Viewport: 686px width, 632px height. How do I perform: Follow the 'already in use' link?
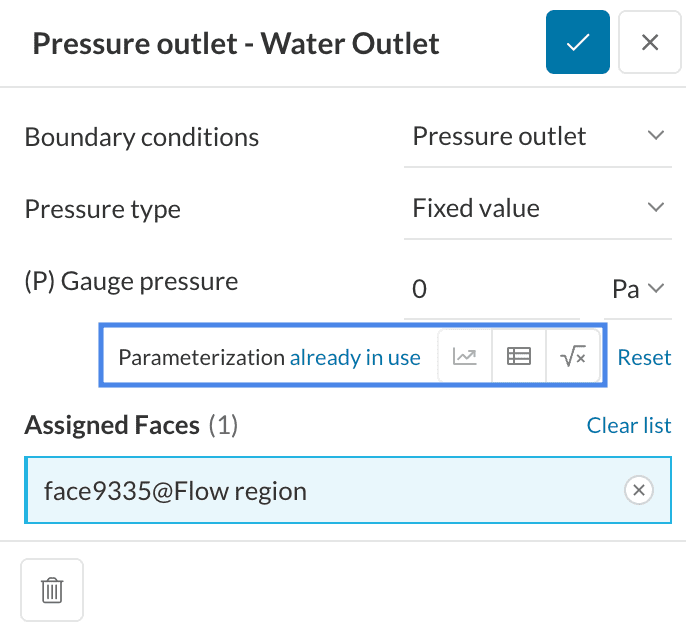[x=355, y=357]
